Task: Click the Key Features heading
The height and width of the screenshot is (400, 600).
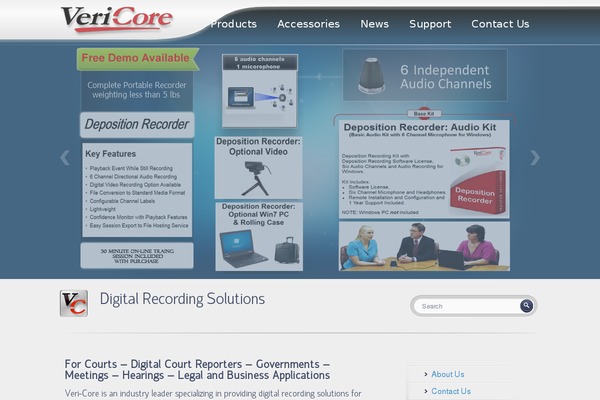Action: point(111,154)
